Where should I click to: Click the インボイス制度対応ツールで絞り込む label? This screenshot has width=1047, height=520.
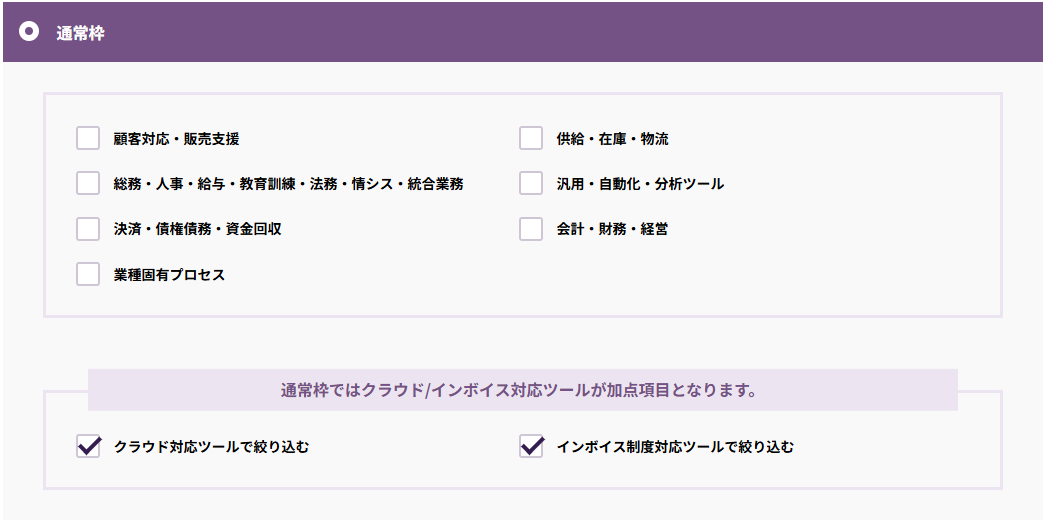[675, 447]
